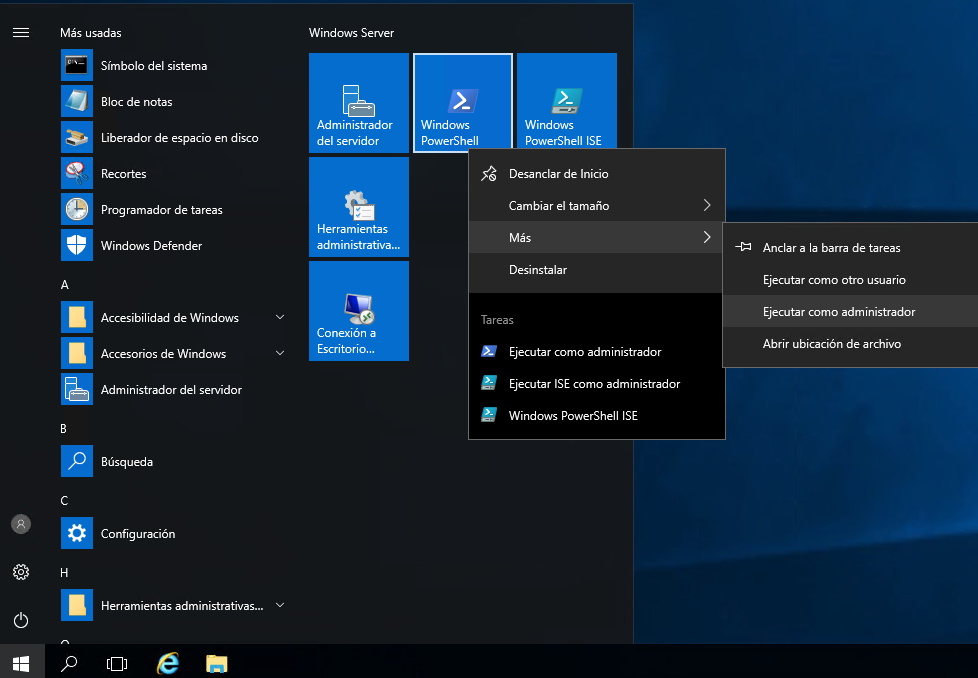This screenshot has width=978, height=678.
Task: Click the Bloc de notas label
Action: click(137, 102)
